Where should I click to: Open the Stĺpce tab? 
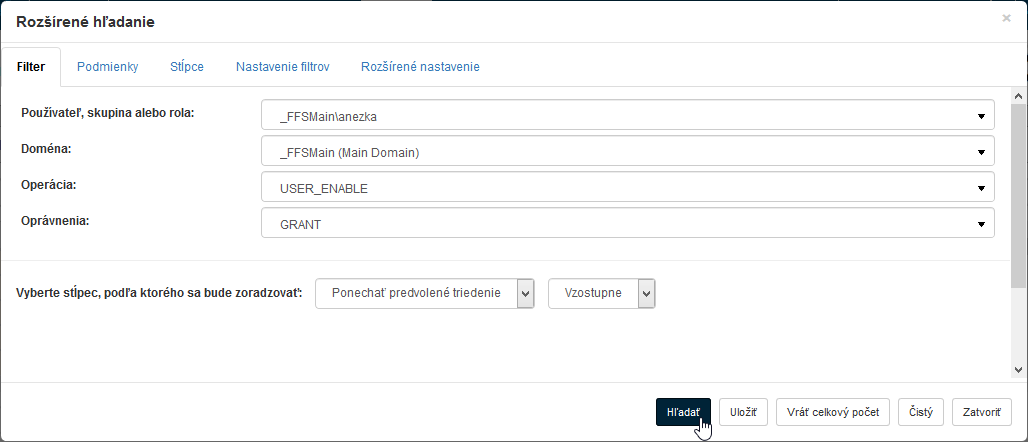pos(187,67)
